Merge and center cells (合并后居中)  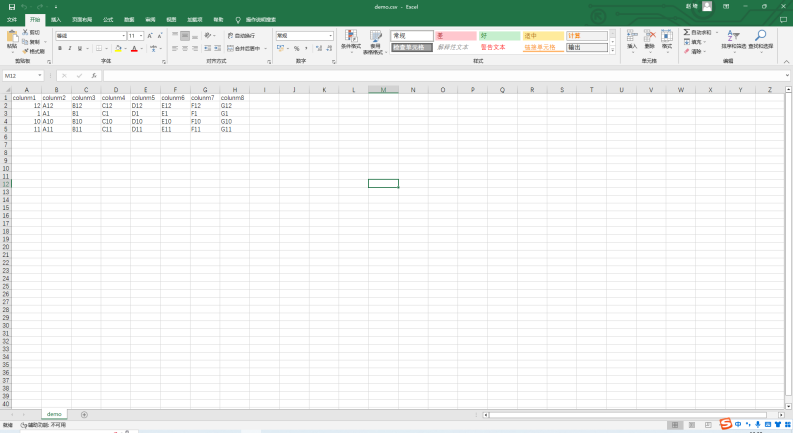pos(244,49)
